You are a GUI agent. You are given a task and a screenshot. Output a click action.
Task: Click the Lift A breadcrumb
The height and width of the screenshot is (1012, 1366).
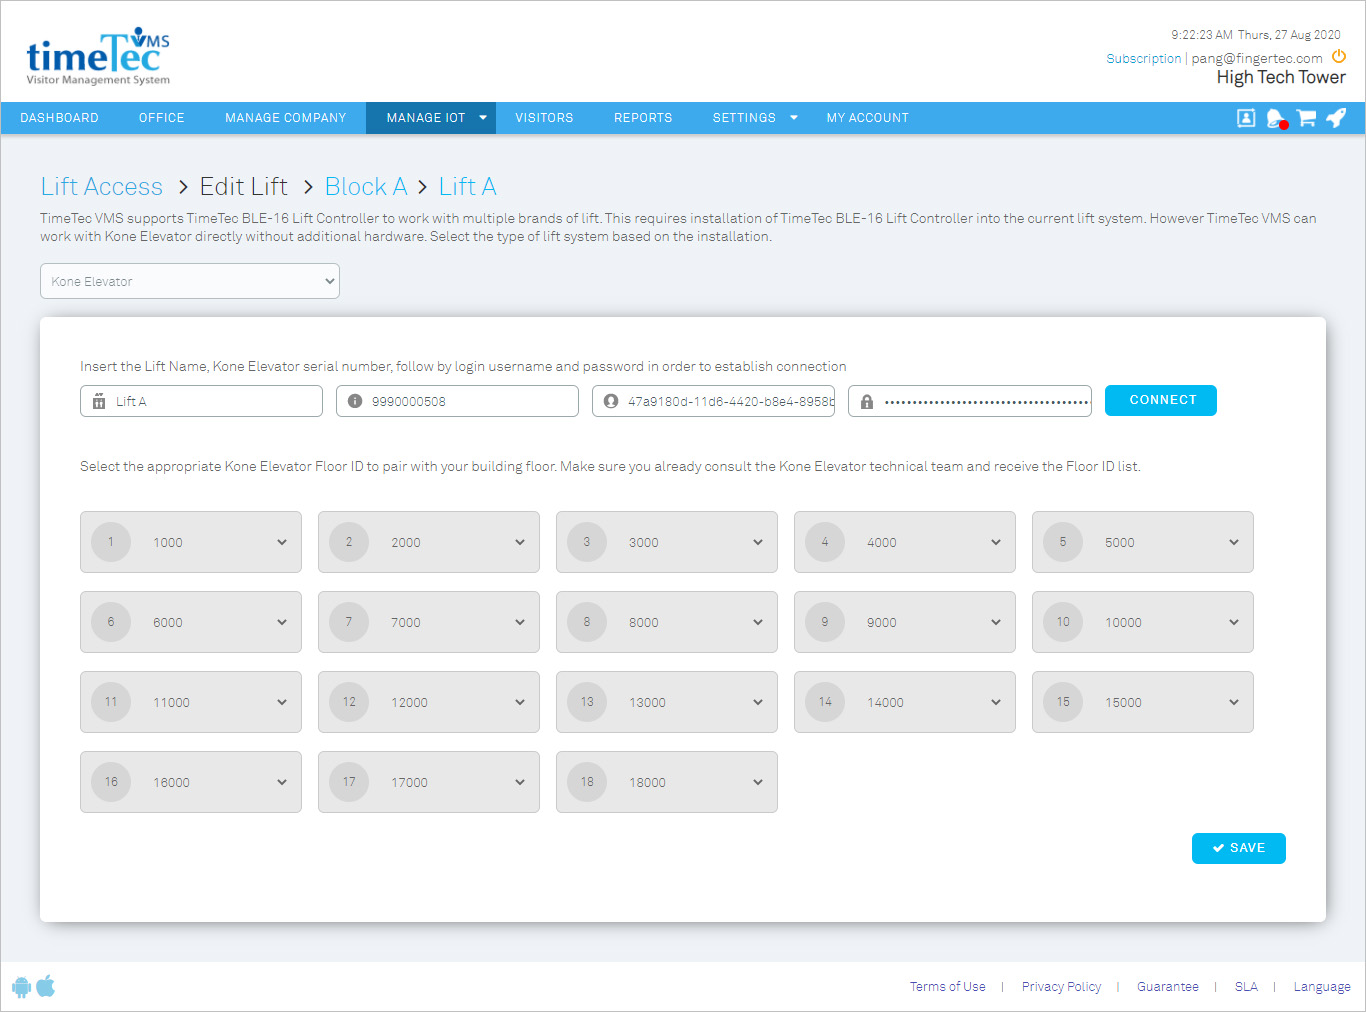click(467, 187)
